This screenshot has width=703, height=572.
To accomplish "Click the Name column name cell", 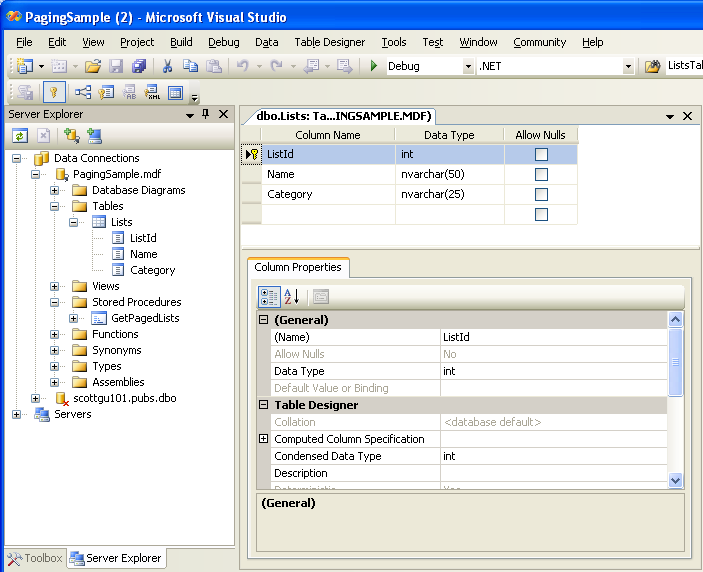I will [x=328, y=174].
